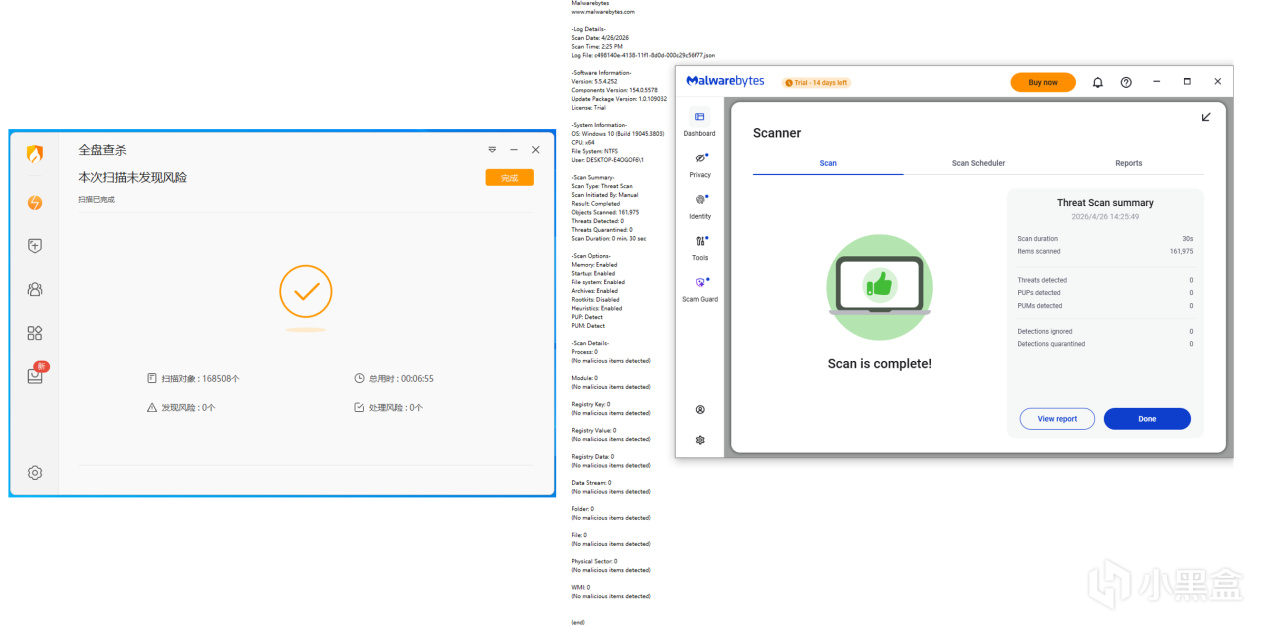The image size is (1280, 626).
Task: Open Malwarebytes settings gear icon
Action: (x=700, y=440)
